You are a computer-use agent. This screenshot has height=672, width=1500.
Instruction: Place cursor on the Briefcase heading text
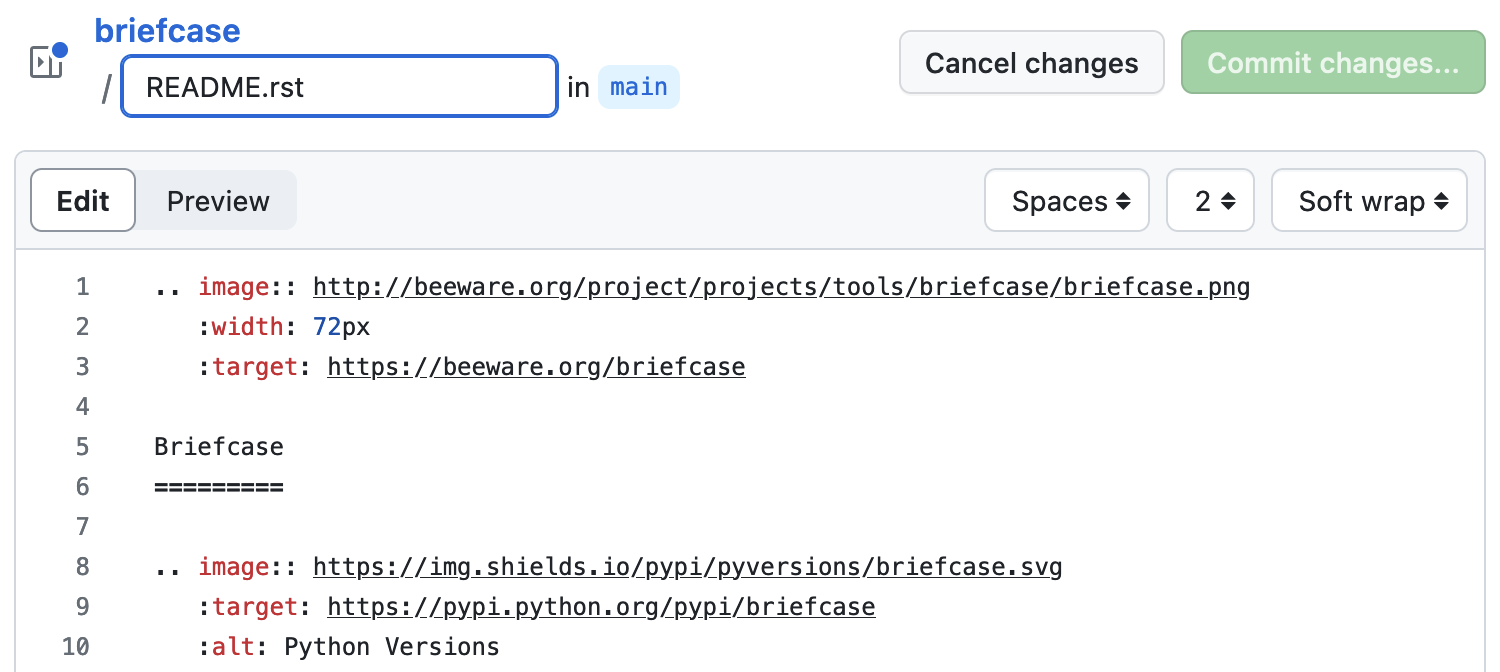click(x=218, y=446)
